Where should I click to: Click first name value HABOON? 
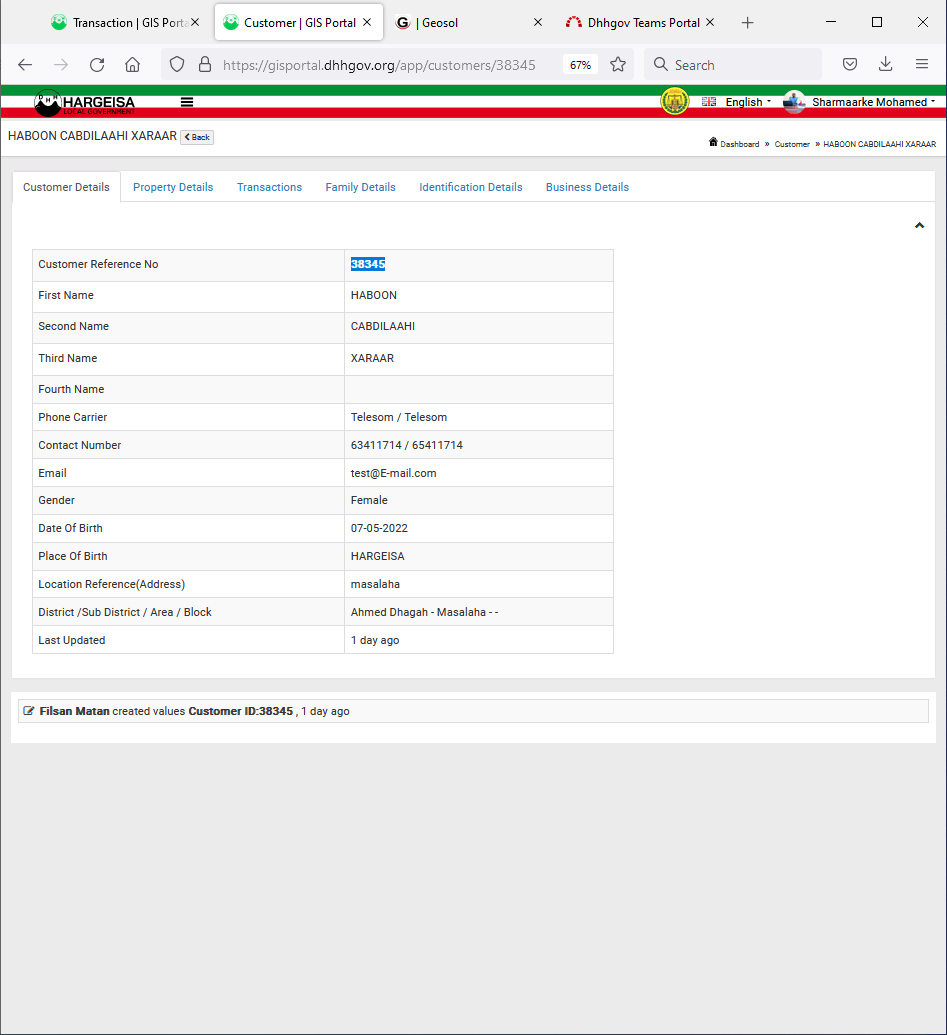tap(374, 295)
